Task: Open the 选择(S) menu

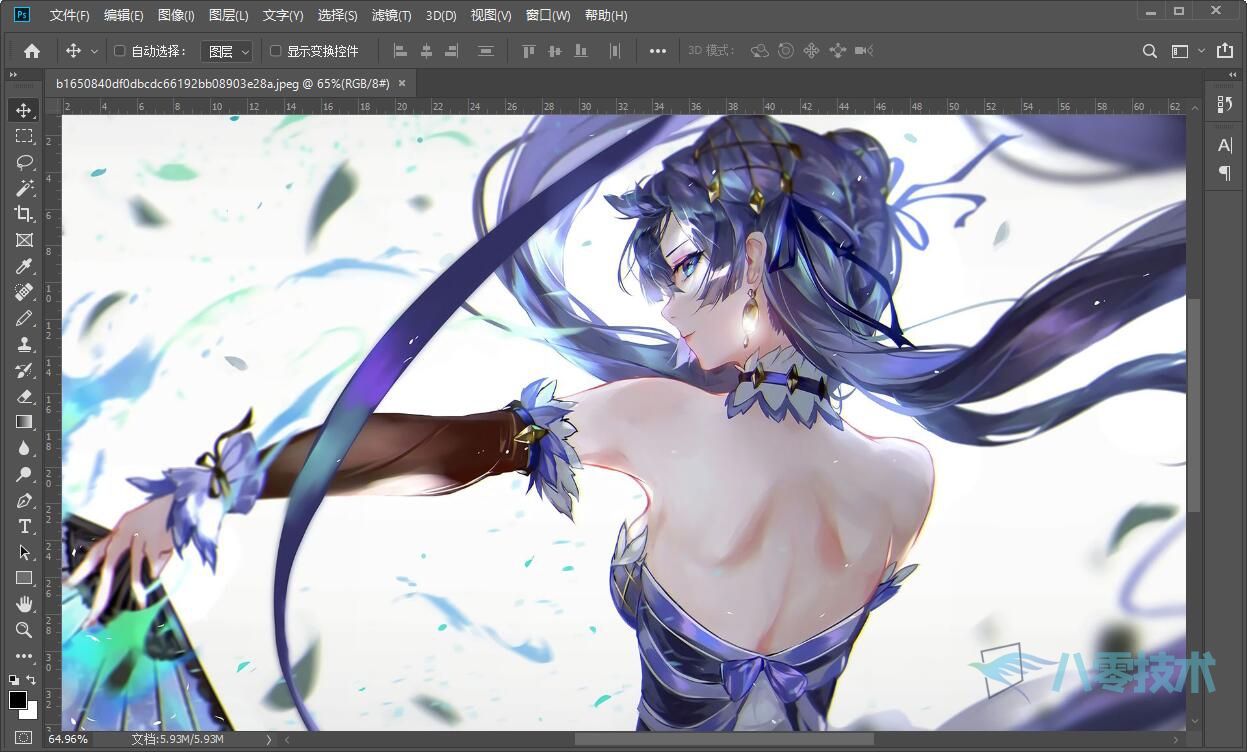Action: [x=337, y=15]
